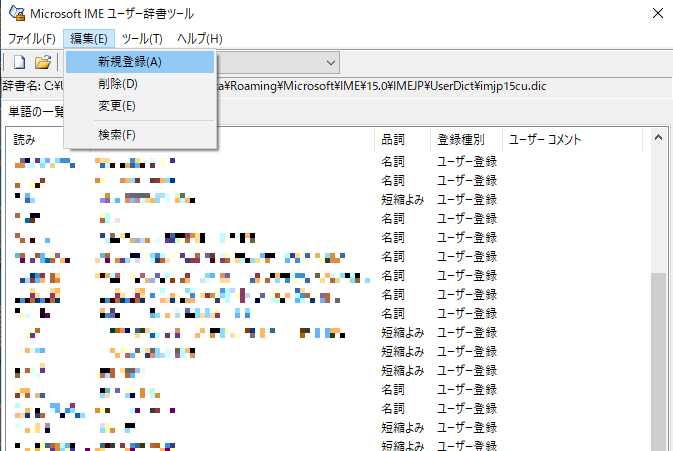This screenshot has width=673, height=451.
Task: Open the ツール(T) menu
Action: (x=142, y=39)
